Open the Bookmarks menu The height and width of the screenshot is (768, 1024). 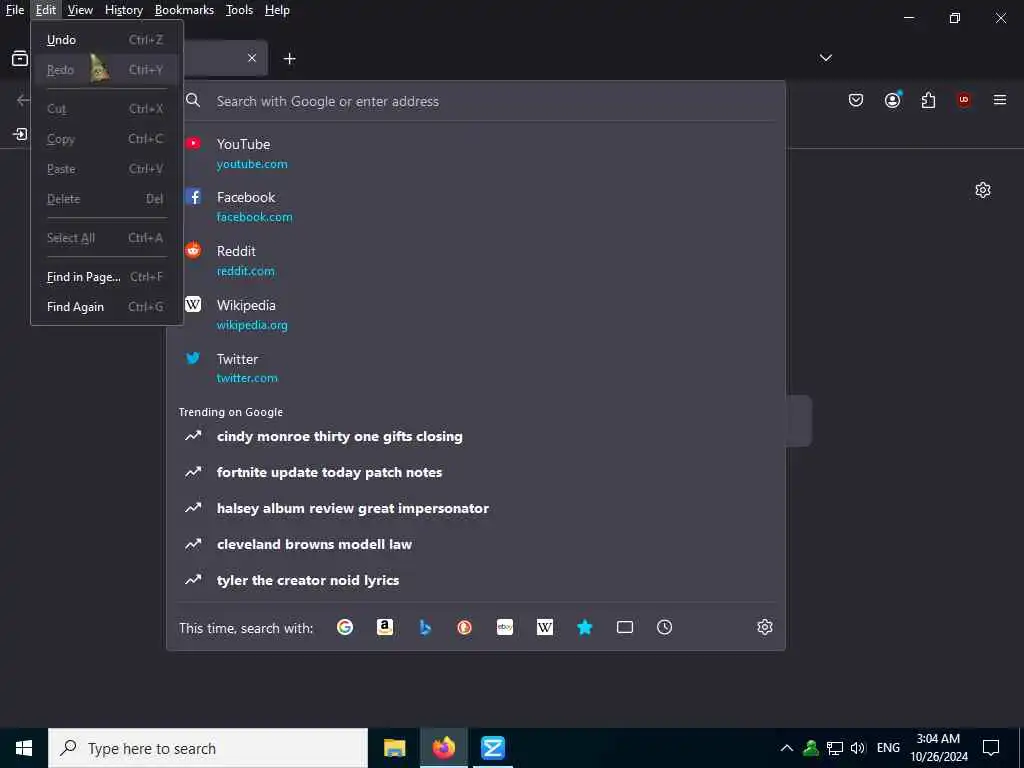184,10
